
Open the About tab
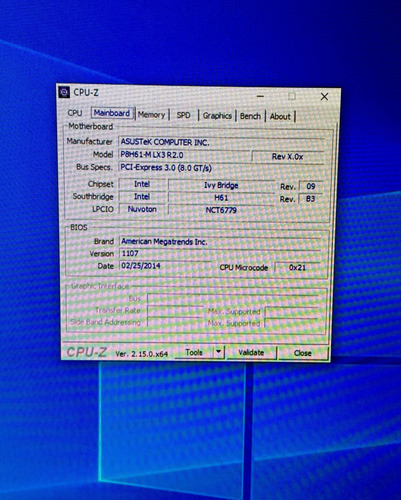click(280, 117)
